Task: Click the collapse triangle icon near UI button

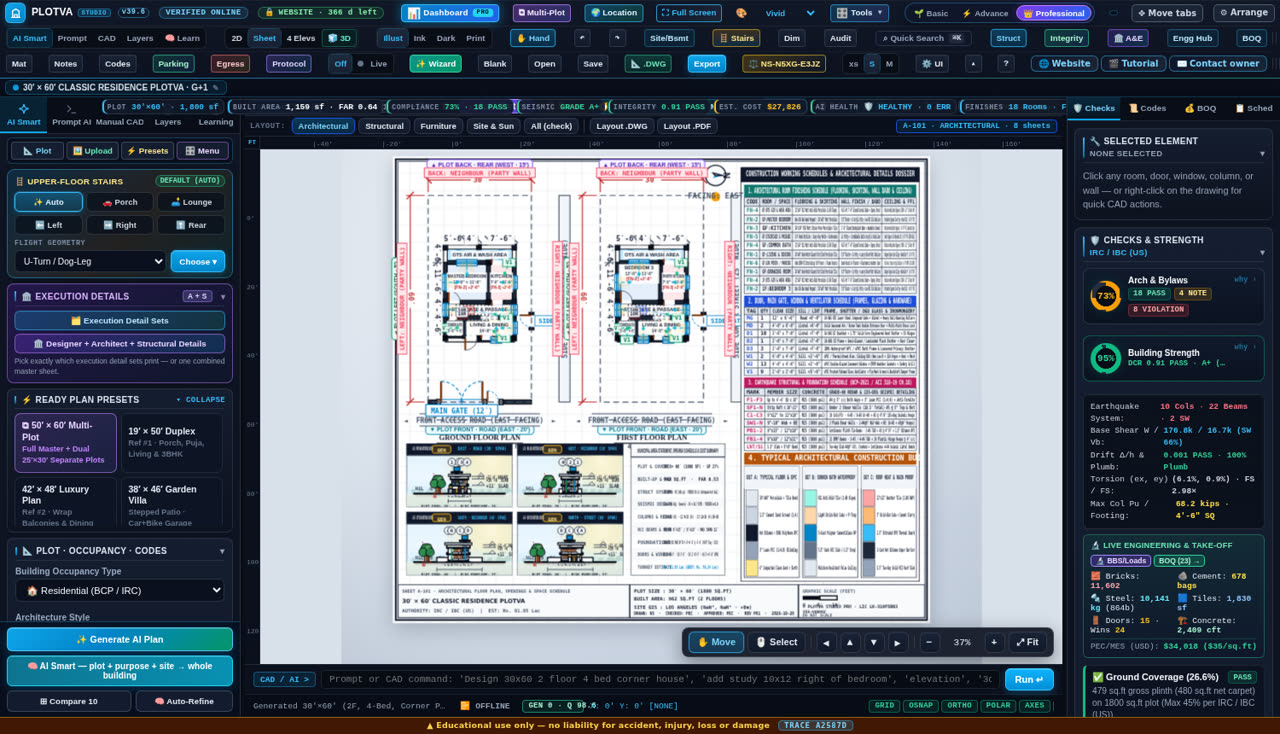Action: tap(973, 63)
